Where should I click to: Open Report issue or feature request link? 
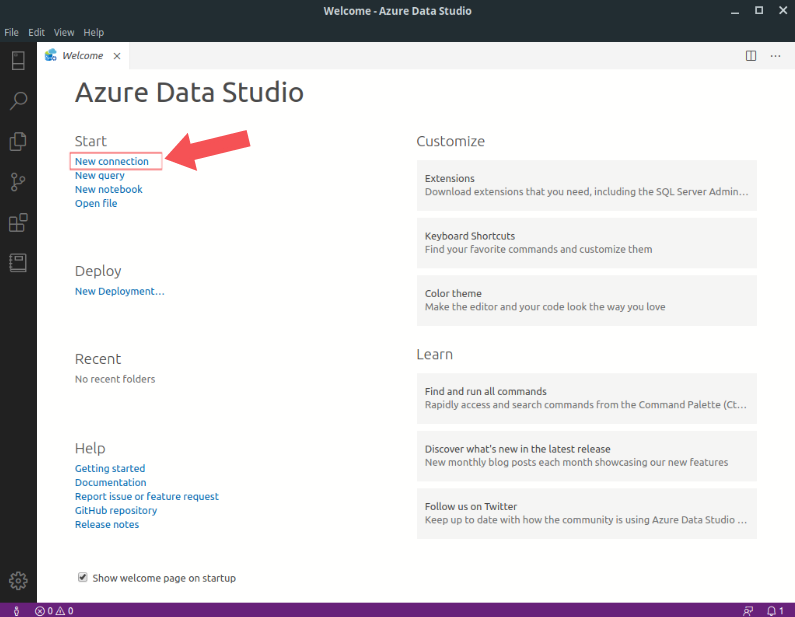coord(147,496)
